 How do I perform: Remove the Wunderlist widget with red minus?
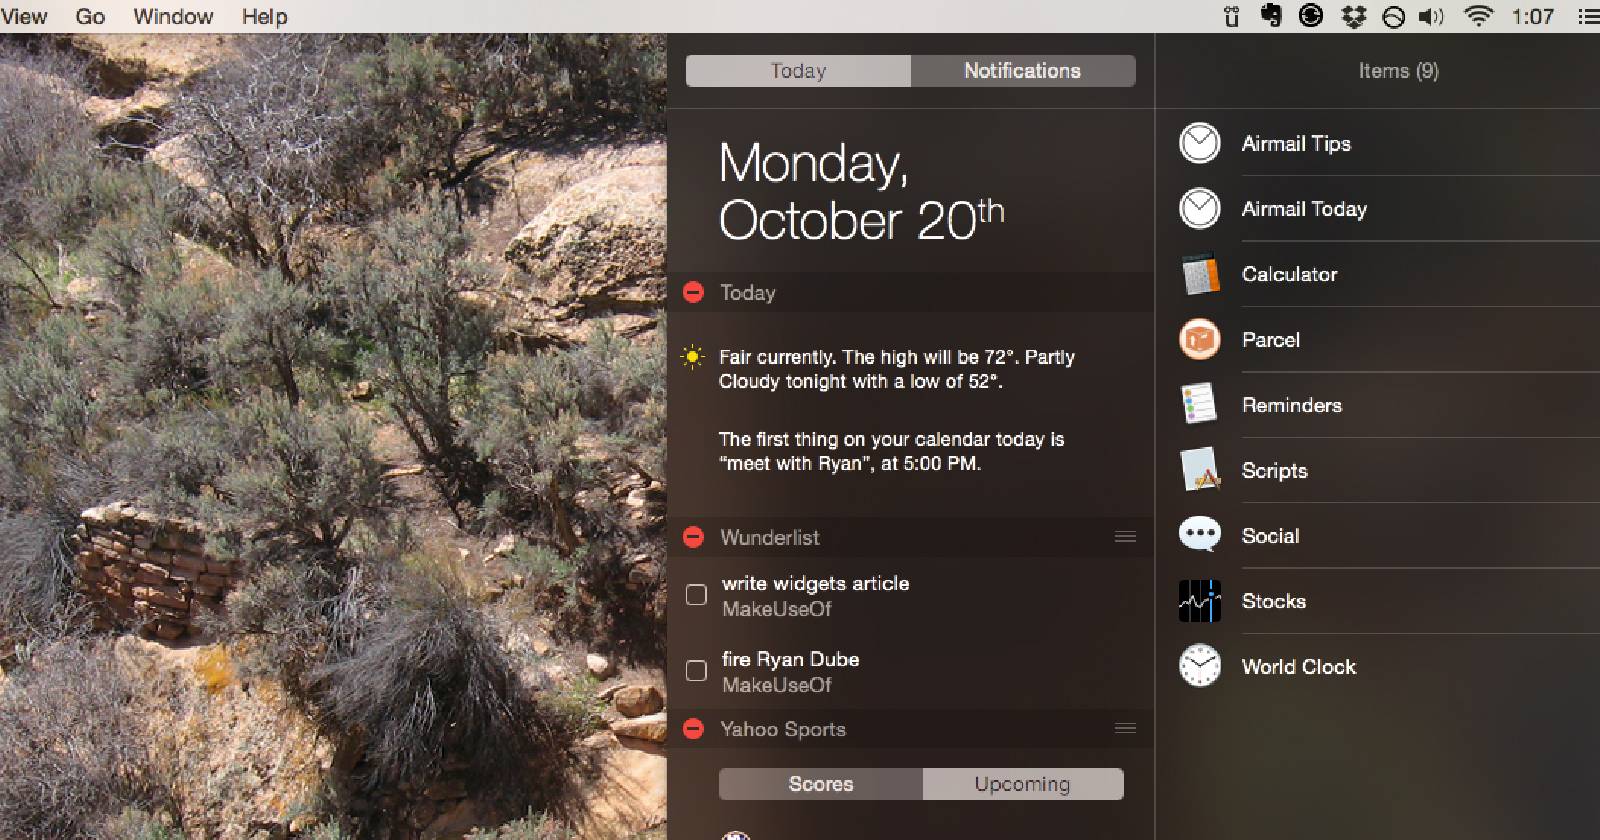693,537
